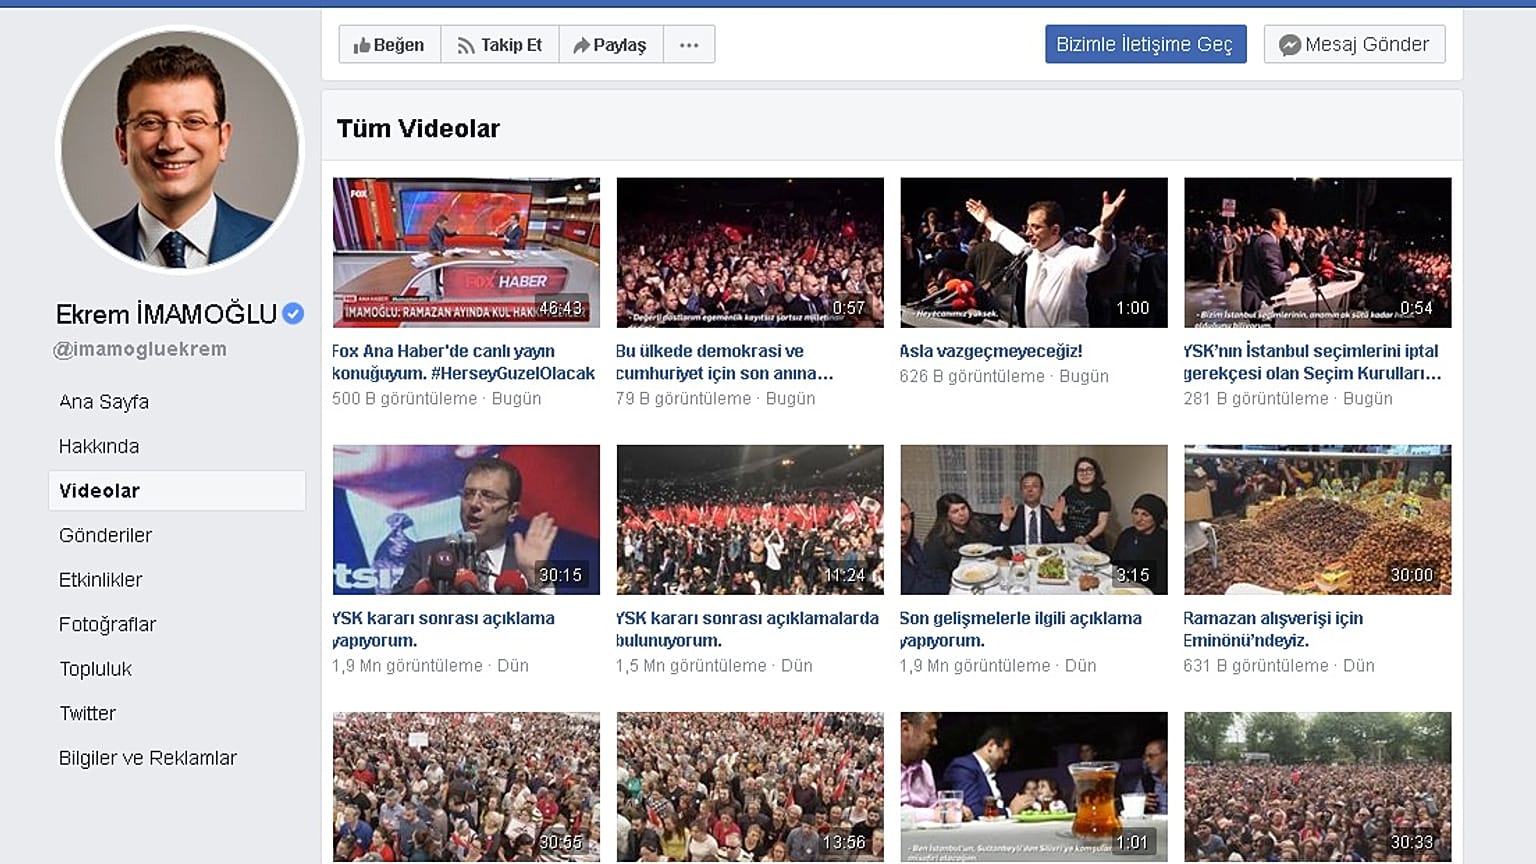Open the Asla vazgeçmeyeceğiz! video title
This screenshot has width=1536, height=864.
(991, 351)
